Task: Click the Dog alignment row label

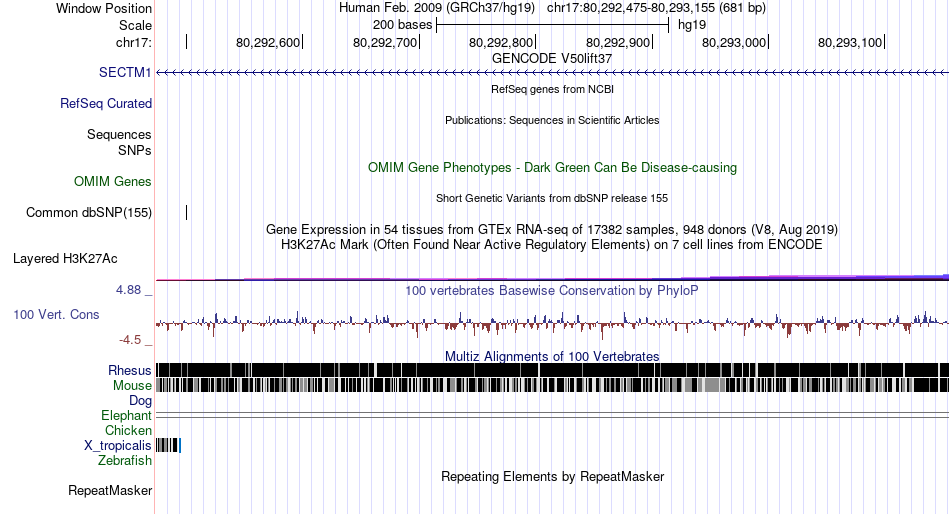Action: click(140, 401)
